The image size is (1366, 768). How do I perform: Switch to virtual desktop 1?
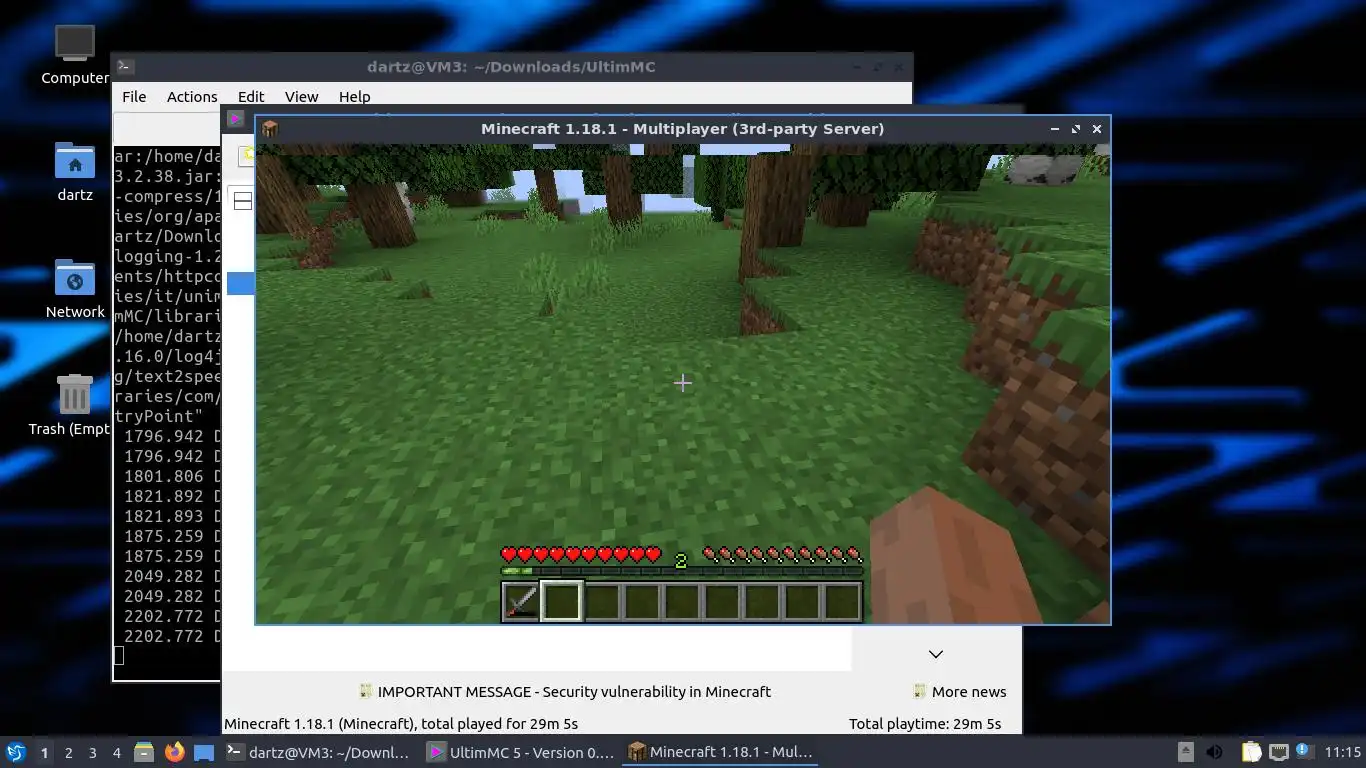point(44,752)
